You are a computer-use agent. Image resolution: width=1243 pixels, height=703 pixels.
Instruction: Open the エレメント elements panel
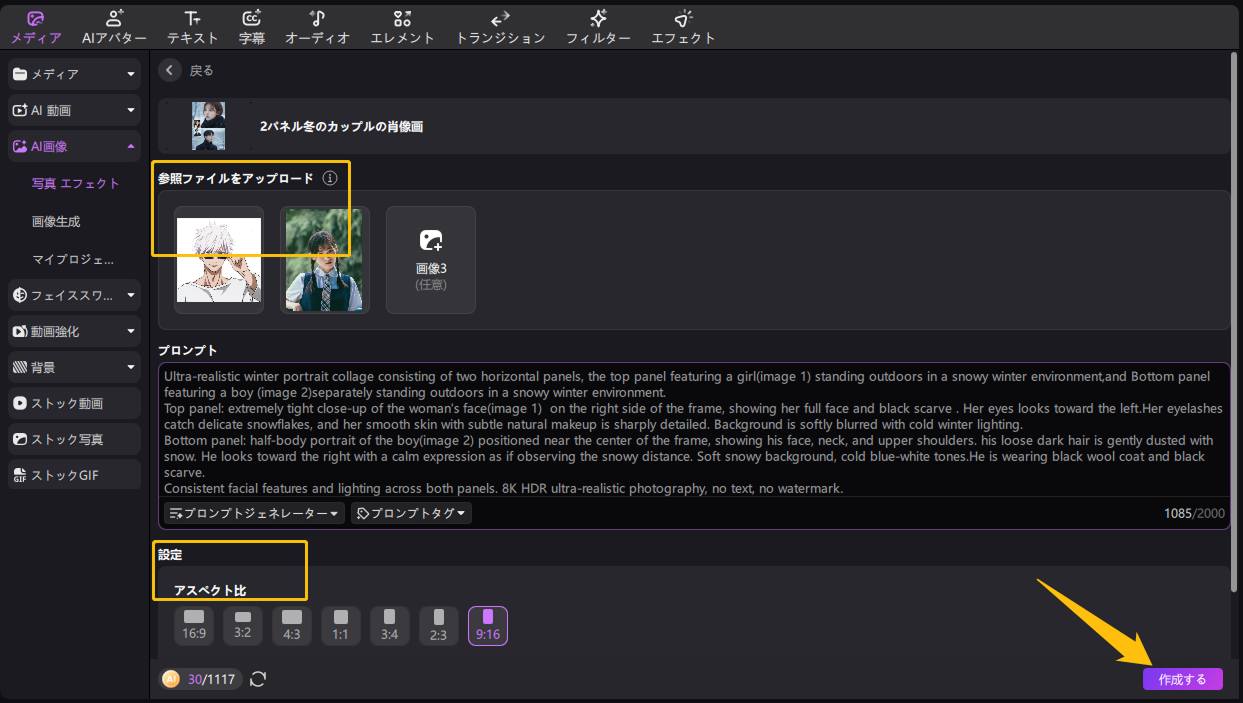(x=402, y=27)
